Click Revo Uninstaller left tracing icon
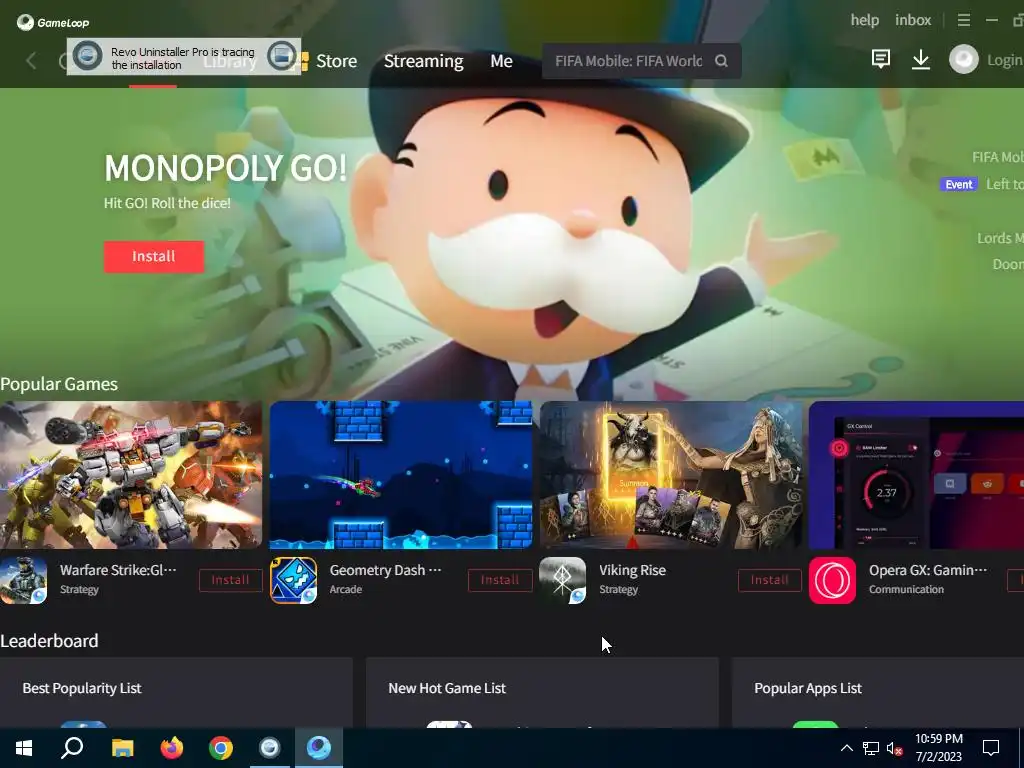The image size is (1024, 768). (87, 56)
